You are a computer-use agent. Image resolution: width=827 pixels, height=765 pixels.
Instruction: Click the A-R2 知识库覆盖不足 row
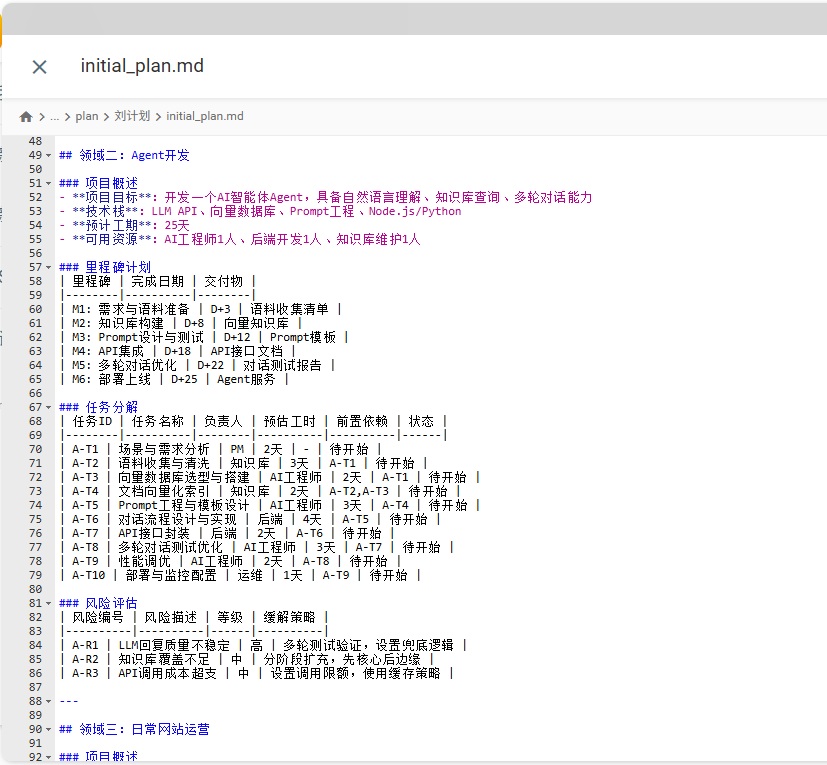246,659
